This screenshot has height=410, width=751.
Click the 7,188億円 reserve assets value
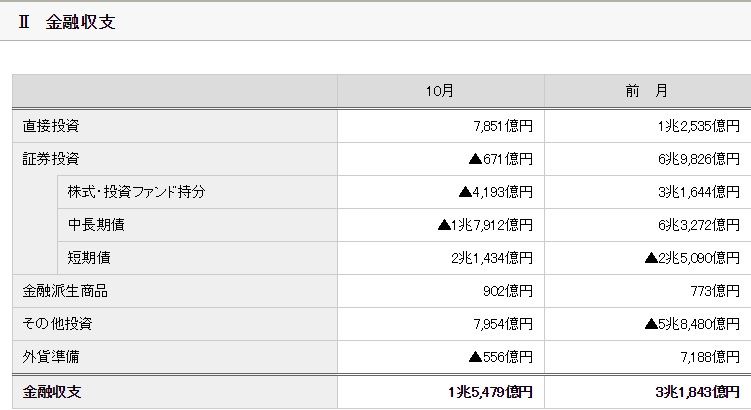pyautogui.click(x=710, y=357)
